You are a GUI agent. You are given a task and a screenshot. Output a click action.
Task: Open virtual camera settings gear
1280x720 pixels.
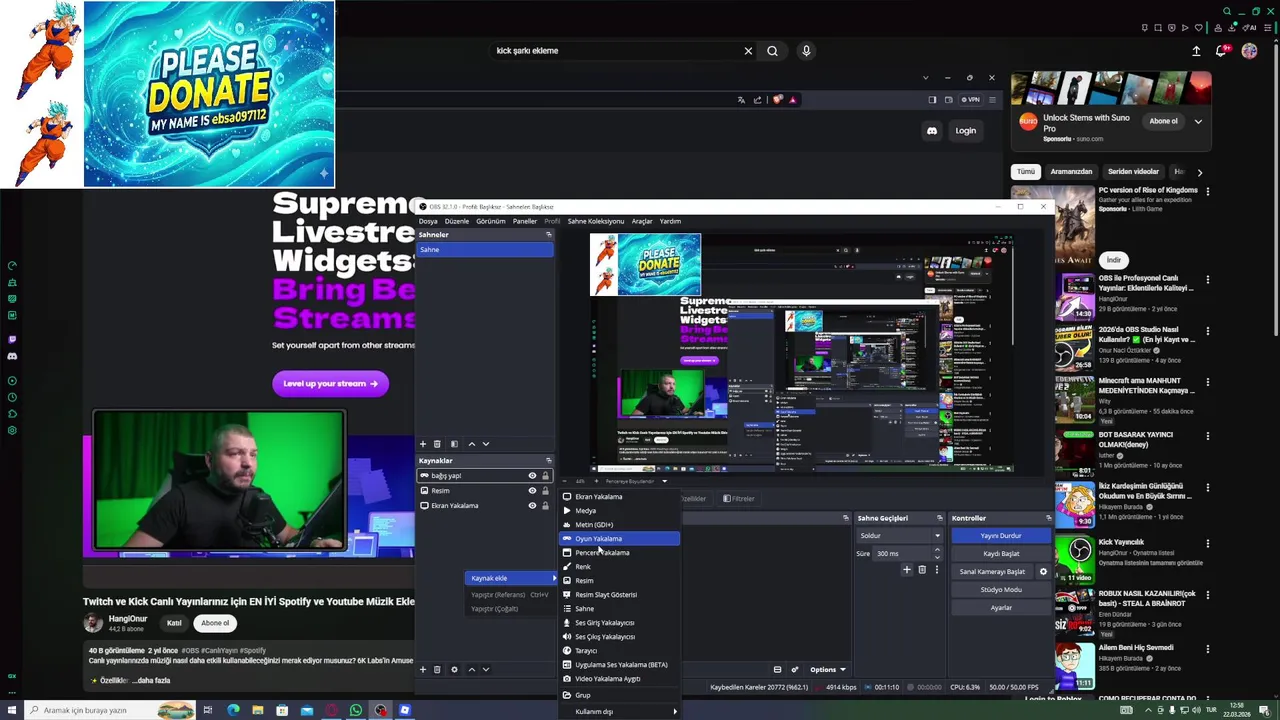point(1043,572)
